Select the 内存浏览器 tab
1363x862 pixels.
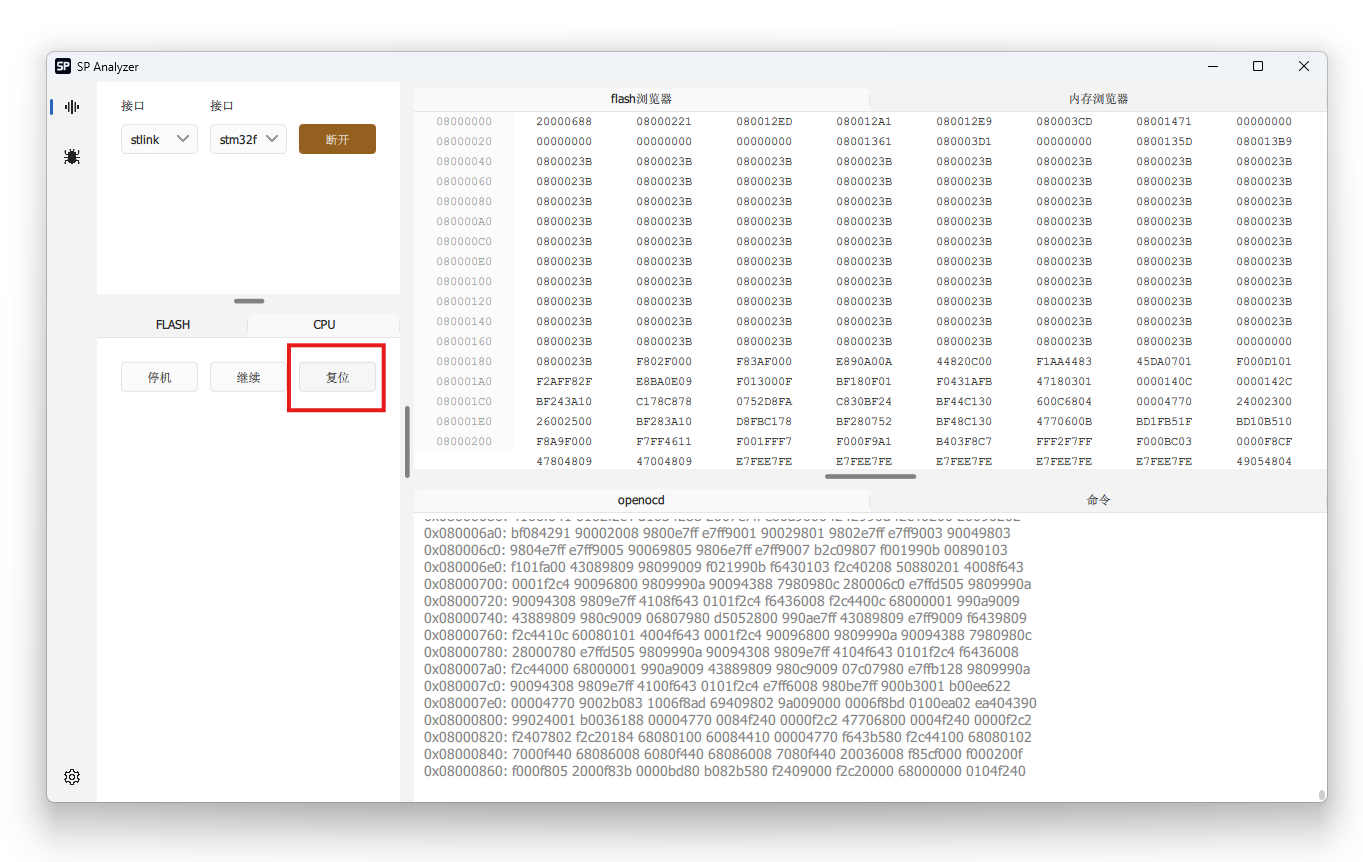[1098, 99]
